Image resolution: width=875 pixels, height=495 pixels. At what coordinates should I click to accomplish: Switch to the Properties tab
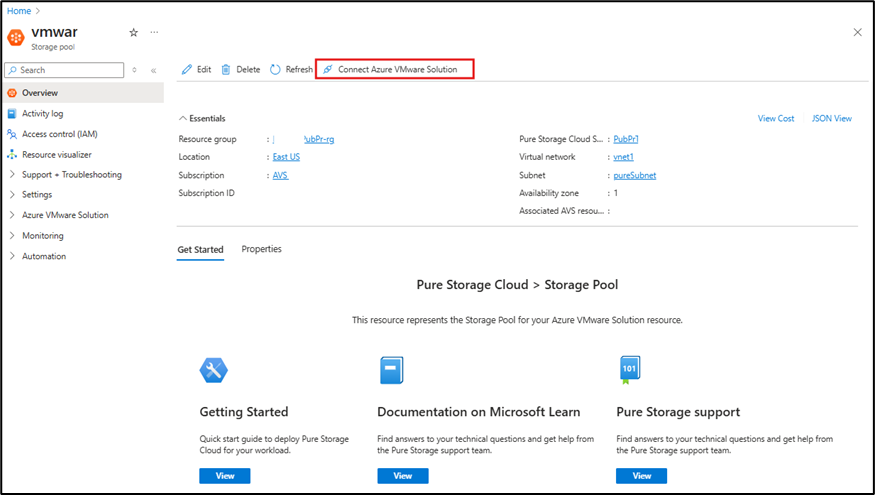pos(261,249)
